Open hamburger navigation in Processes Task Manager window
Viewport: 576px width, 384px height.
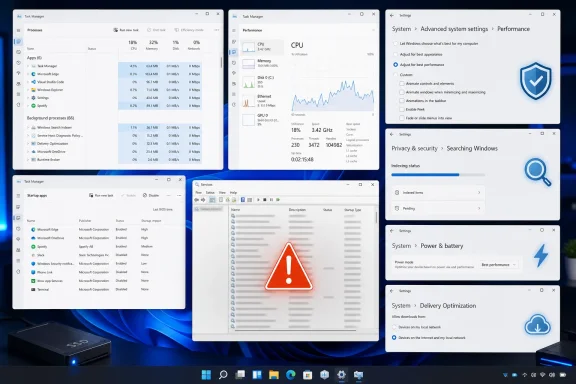18,30
